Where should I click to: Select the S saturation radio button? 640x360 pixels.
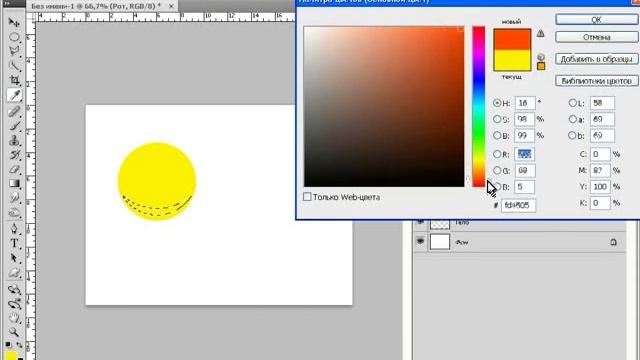click(x=497, y=119)
